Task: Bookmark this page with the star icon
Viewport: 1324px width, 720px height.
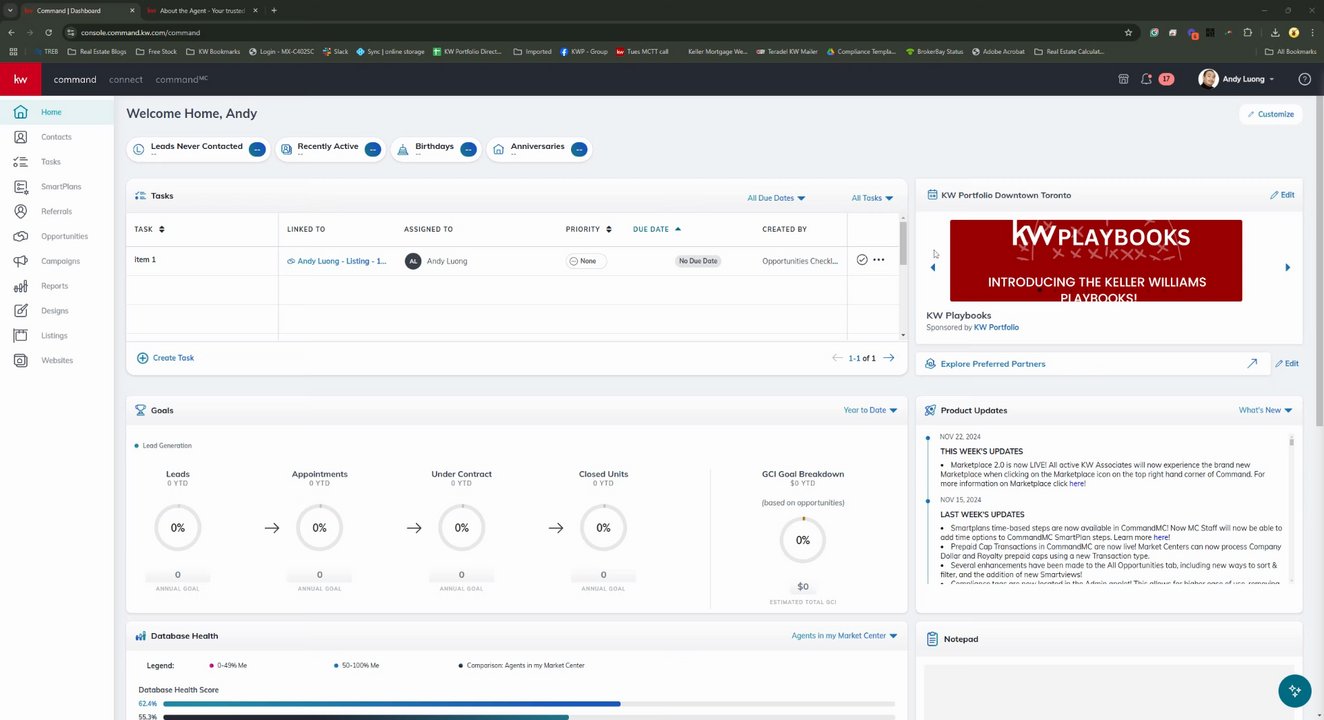Action: point(1128,32)
